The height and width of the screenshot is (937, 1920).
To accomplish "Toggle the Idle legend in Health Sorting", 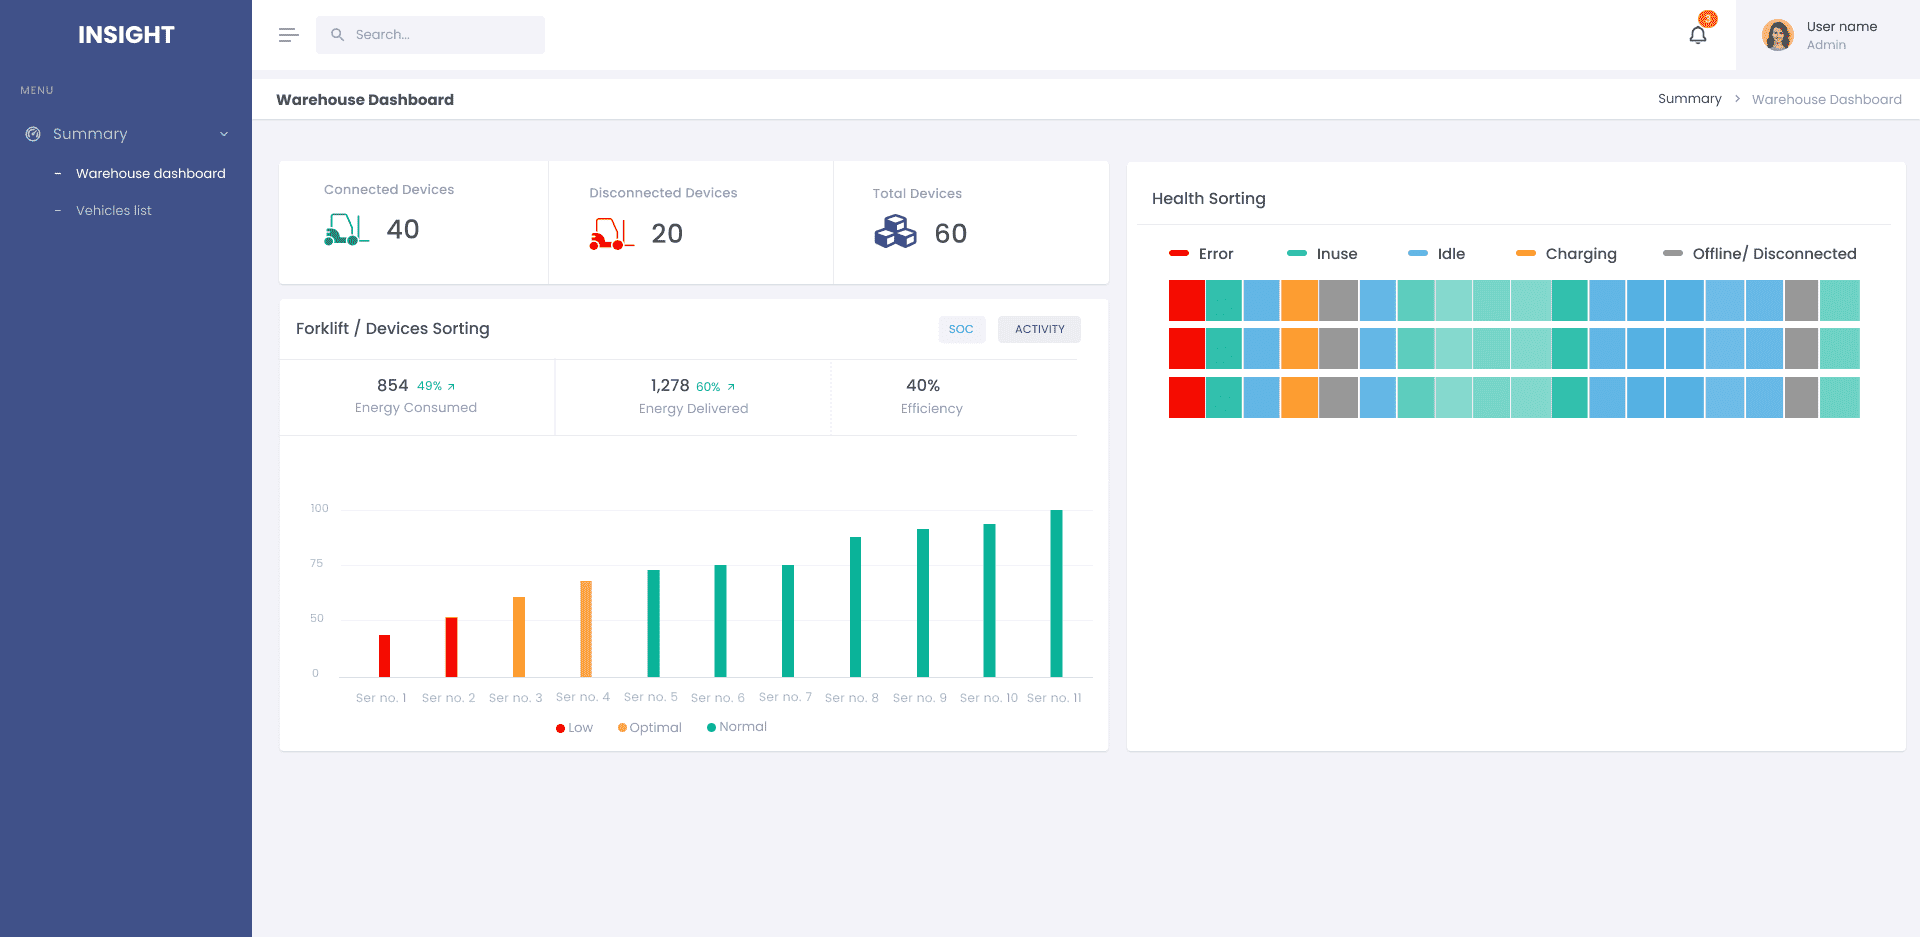I will pos(1436,254).
